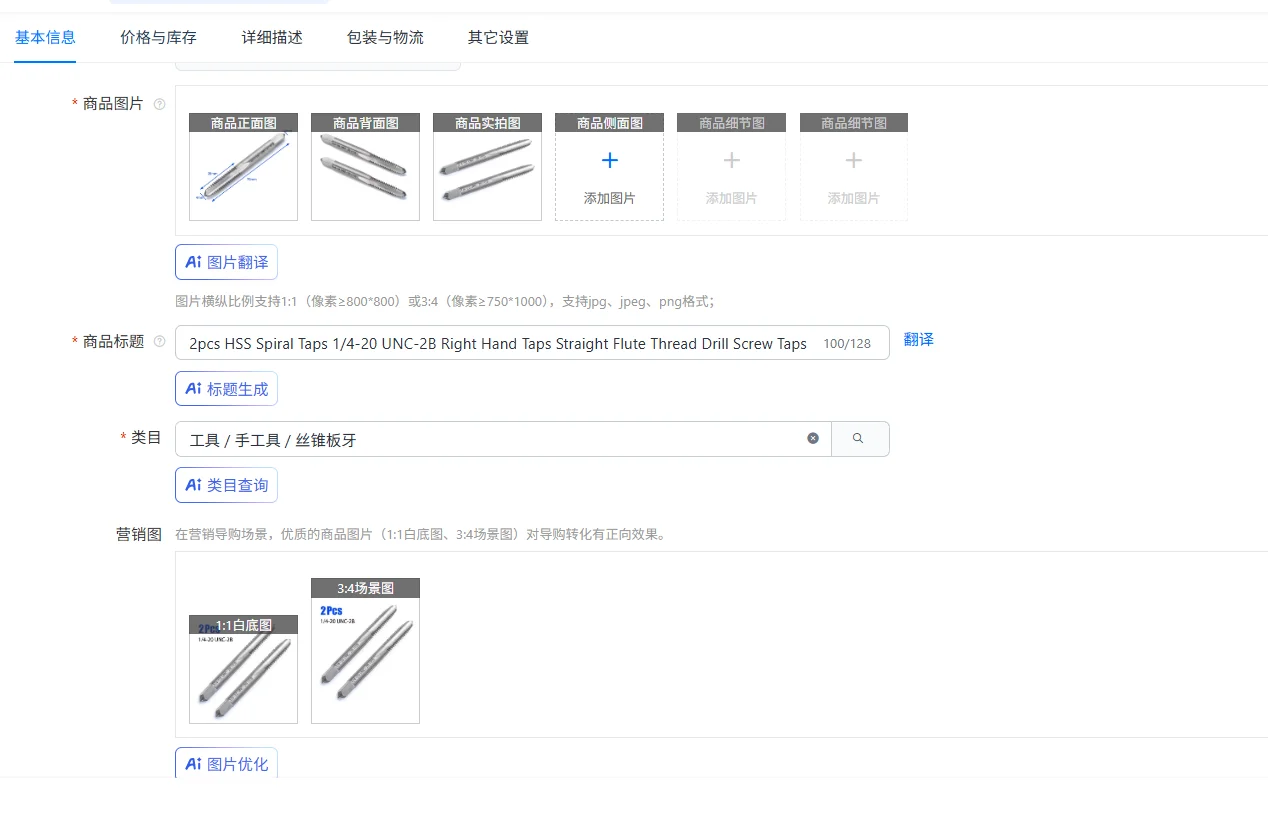Viewport: 1268px width, 823px height.
Task: Select the 包装与物流 tab
Action: [x=385, y=38]
